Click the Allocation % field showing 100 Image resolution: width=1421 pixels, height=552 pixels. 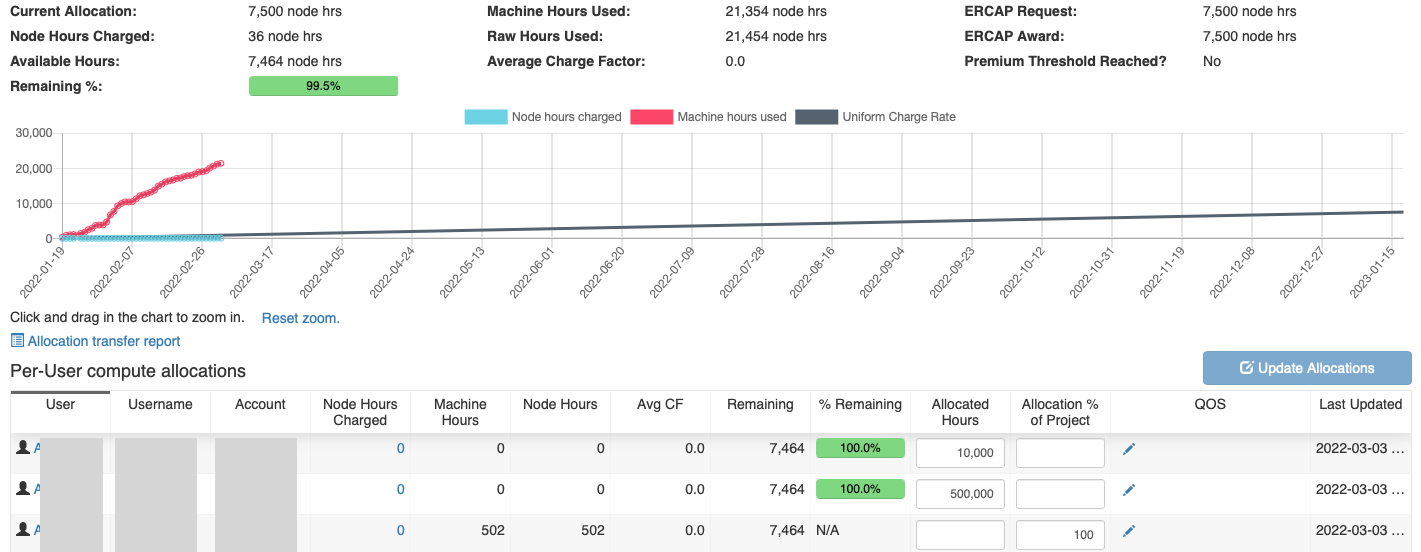1059,535
